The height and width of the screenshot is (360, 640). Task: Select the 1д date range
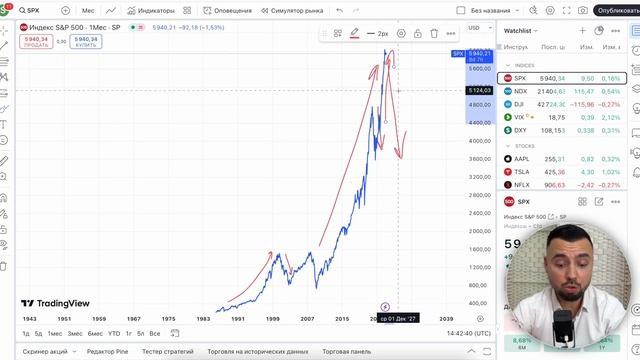pyautogui.click(x=26, y=333)
